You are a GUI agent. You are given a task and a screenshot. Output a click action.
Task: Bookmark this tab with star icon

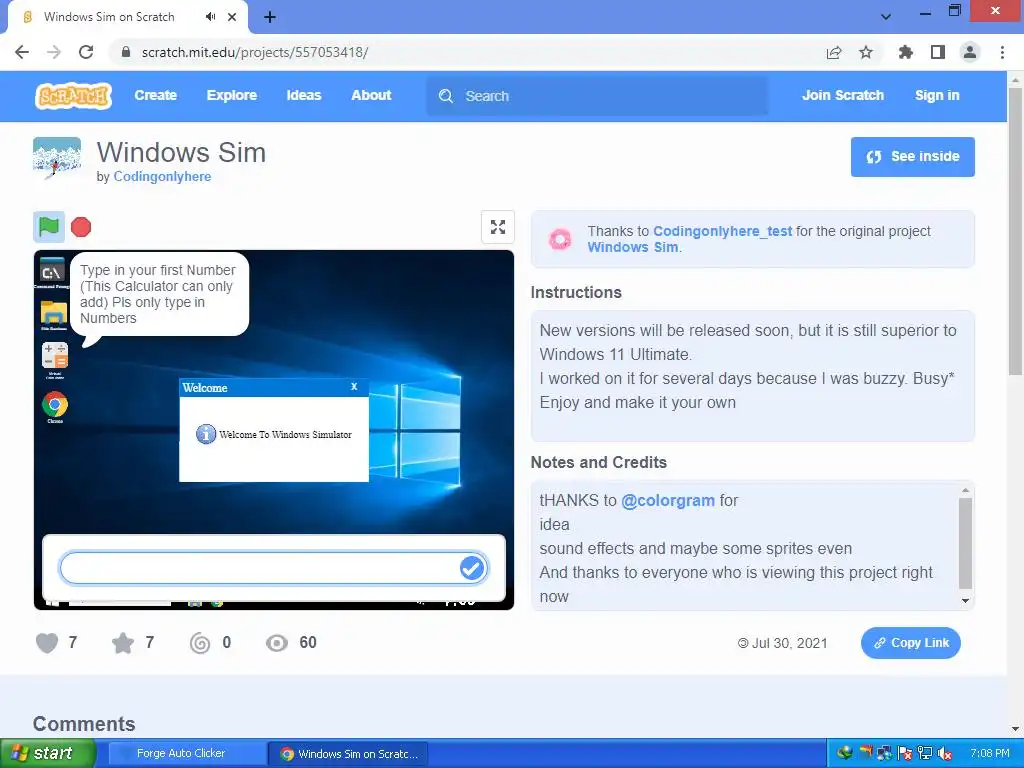[866, 52]
